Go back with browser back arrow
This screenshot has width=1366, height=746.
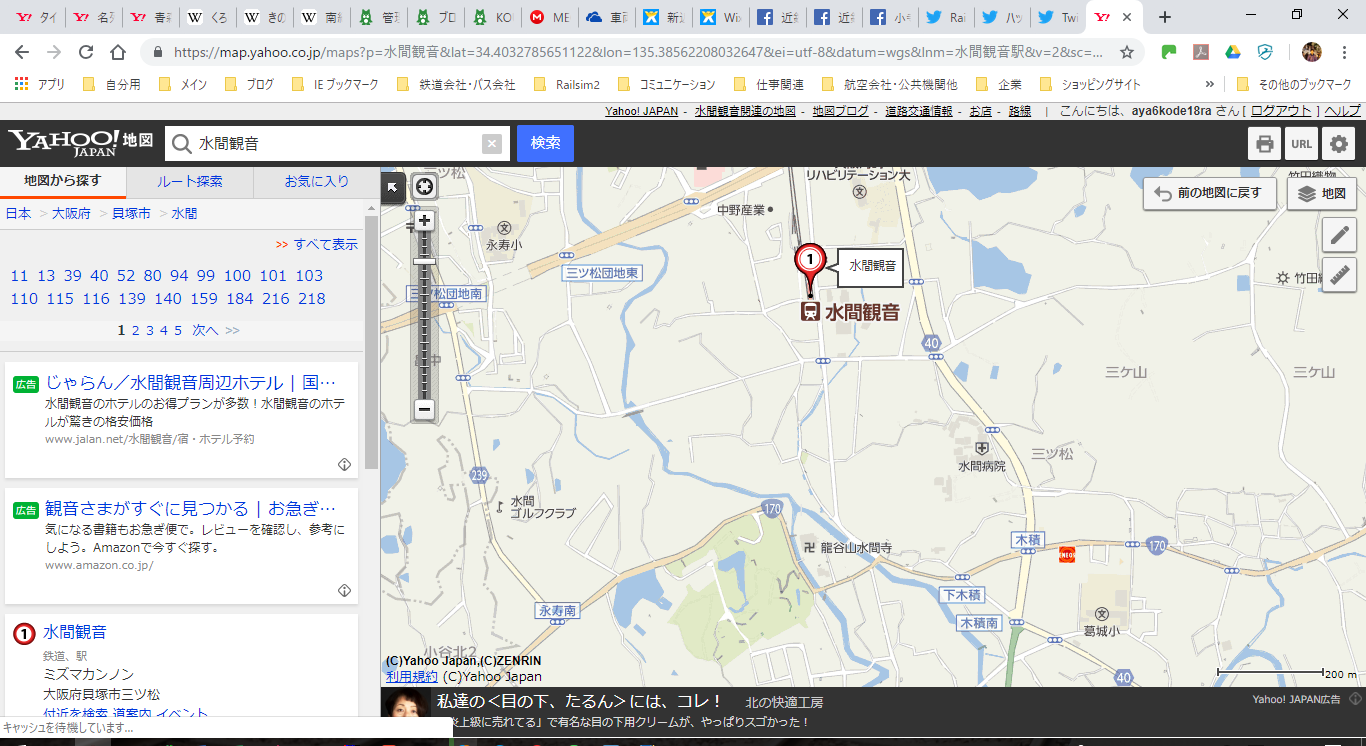(x=22, y=52)
